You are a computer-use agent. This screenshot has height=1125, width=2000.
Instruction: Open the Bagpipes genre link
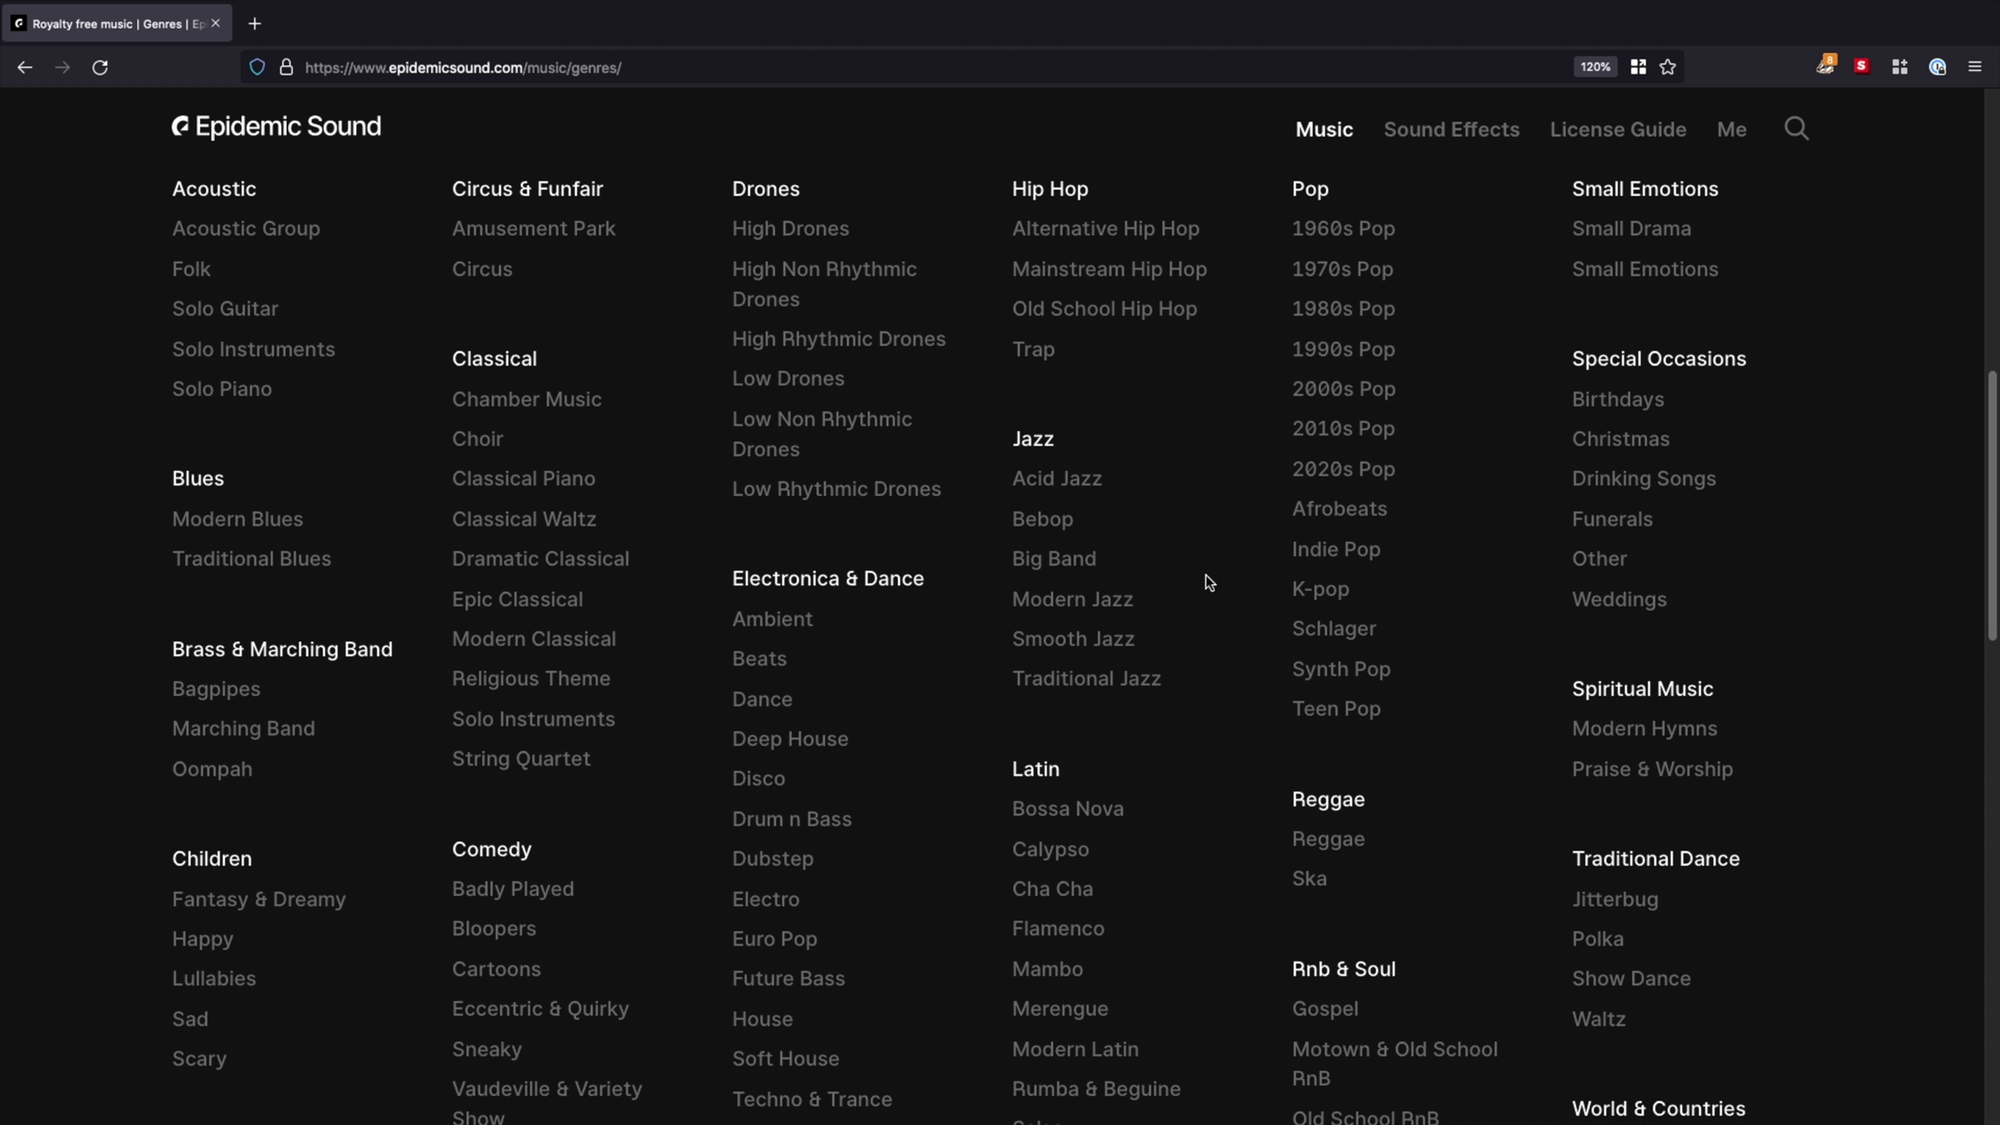[216, 689]
